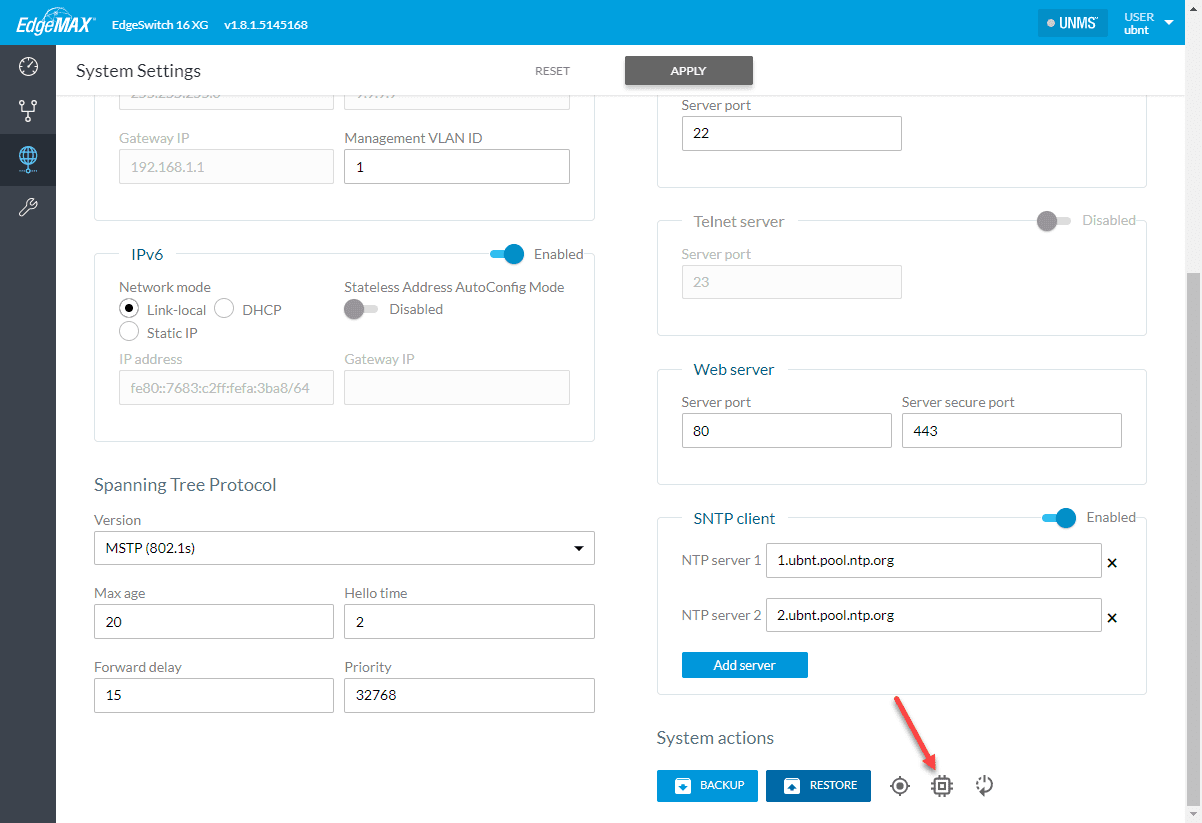Click the locate device target icon
1202x823 pixels.
(900, 786)
